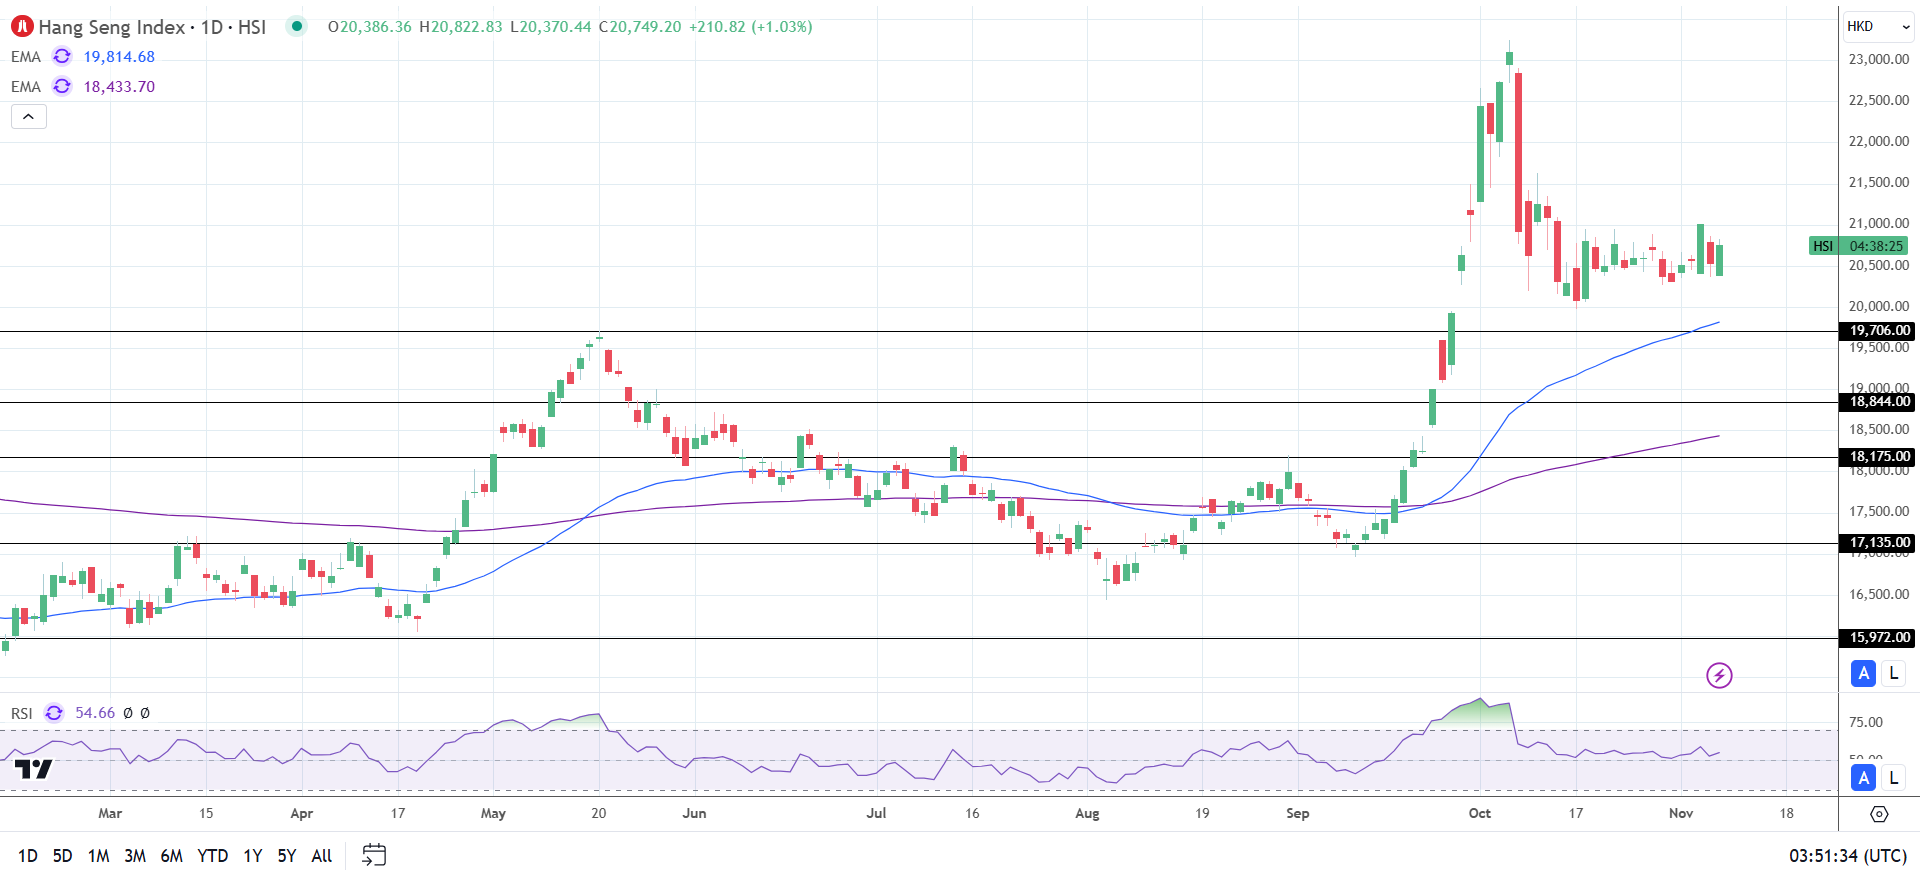Image resolution: width=1920 pixels, height=875 pixels.
Task: Click the green market status dot
Action: 296,26
